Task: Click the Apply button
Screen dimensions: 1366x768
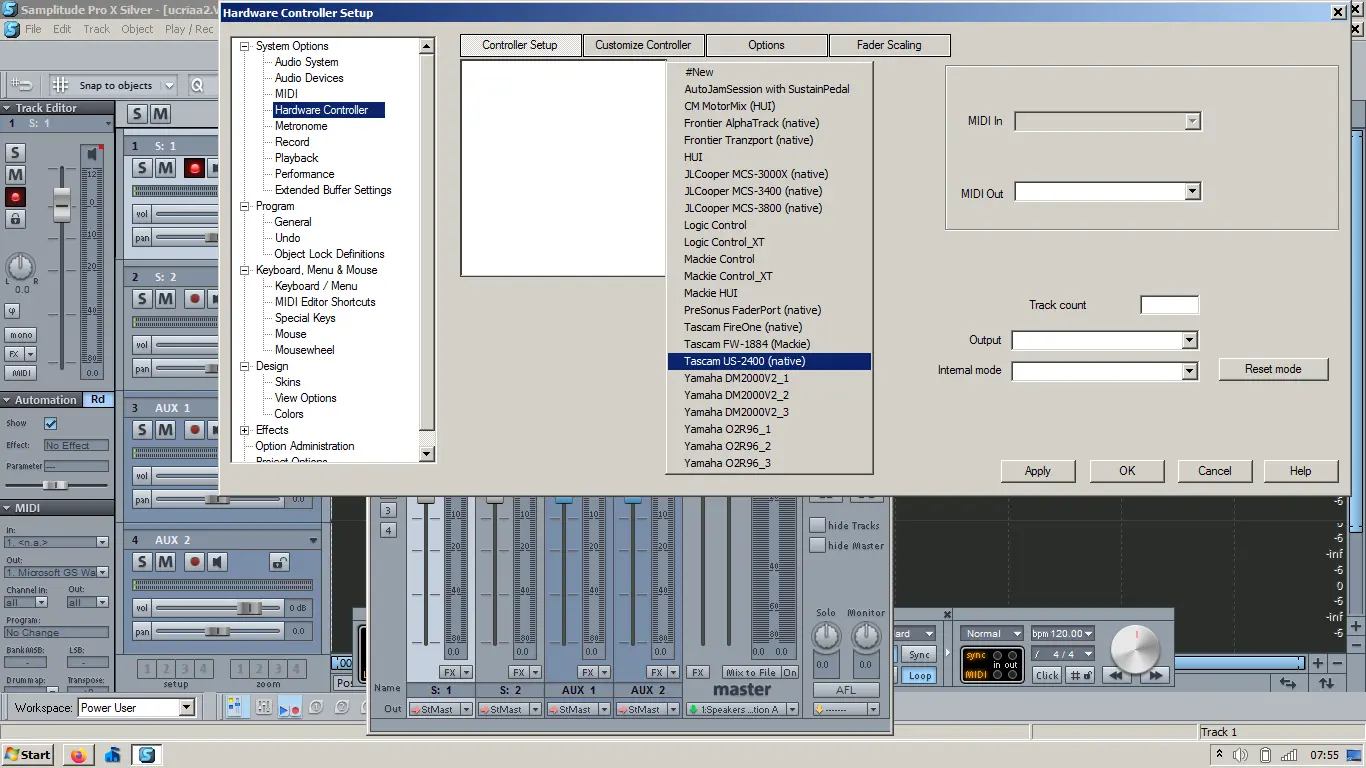Action: (x=1037, y=471)
